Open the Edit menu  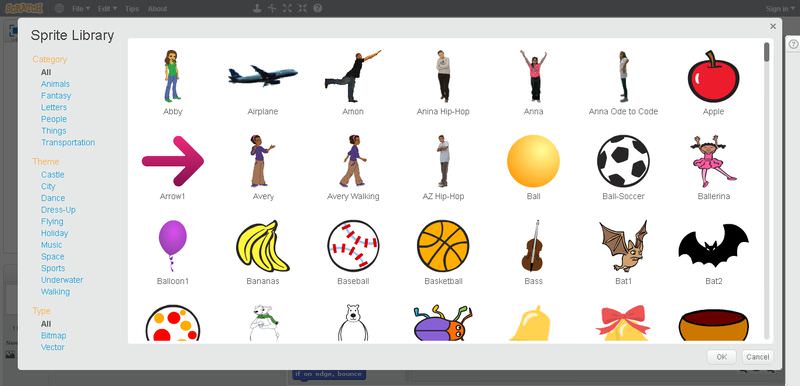(107, 9)
